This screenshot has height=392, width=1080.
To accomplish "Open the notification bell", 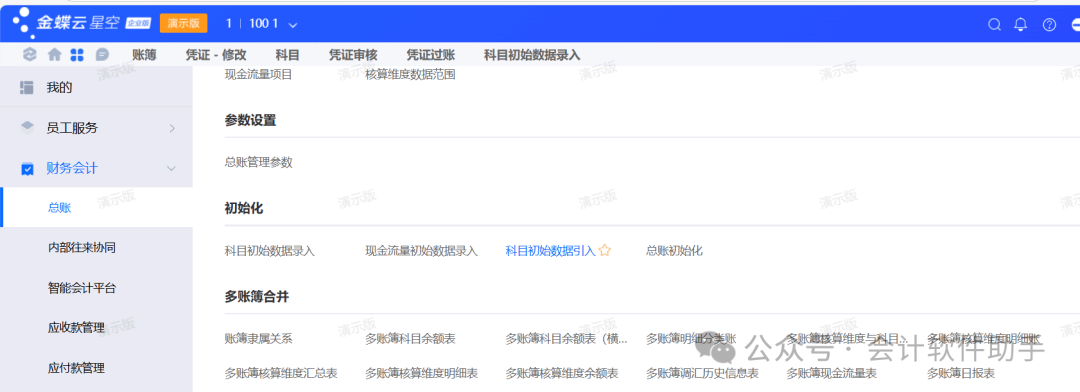I will [x=1021, y=24].
